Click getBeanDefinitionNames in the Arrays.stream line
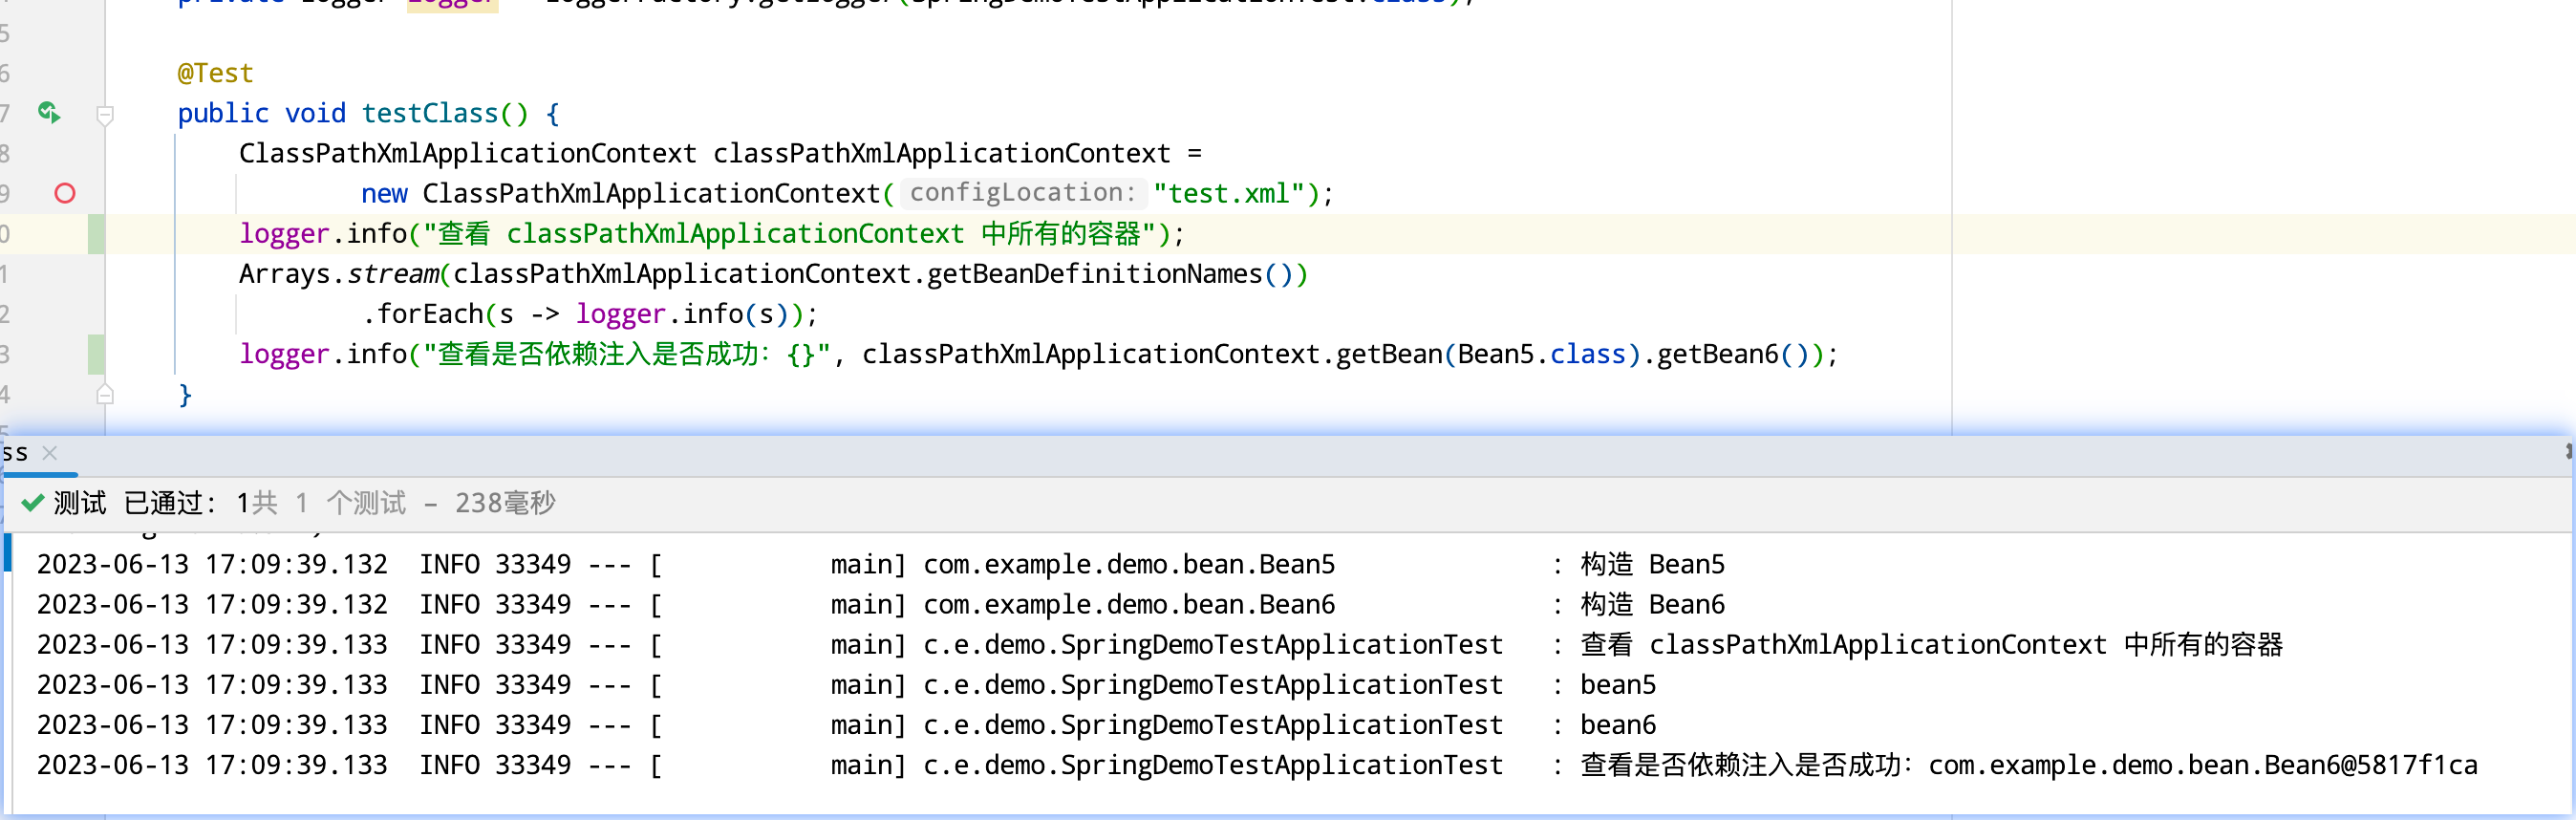The height and width of the screenshot is (820, 2576). [x=1094, y=274]
